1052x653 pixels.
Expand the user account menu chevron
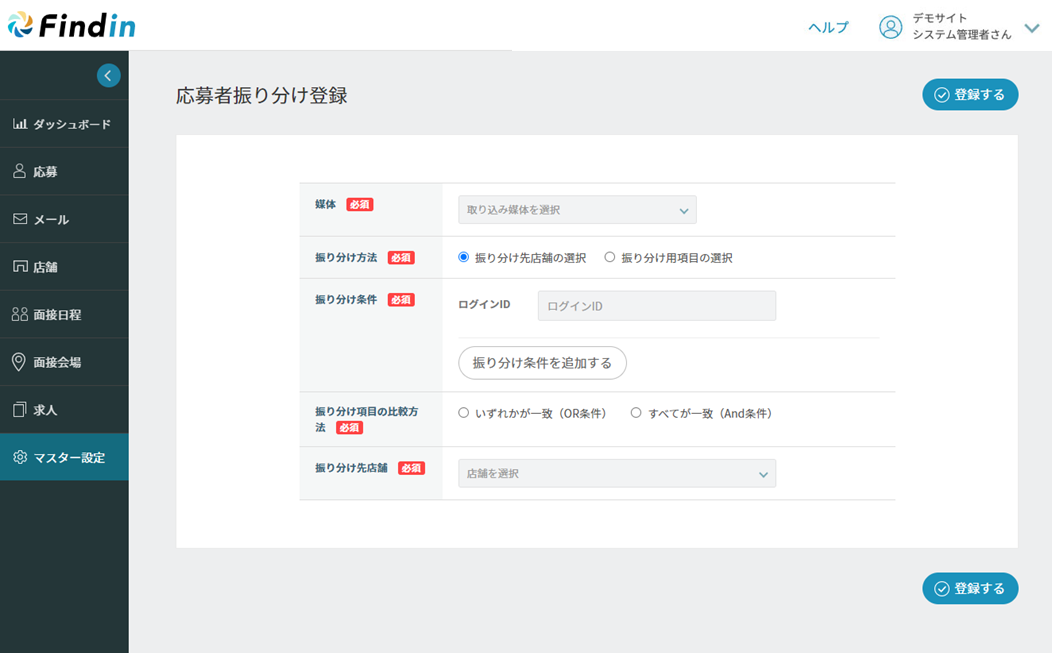tap(1032, 28)
